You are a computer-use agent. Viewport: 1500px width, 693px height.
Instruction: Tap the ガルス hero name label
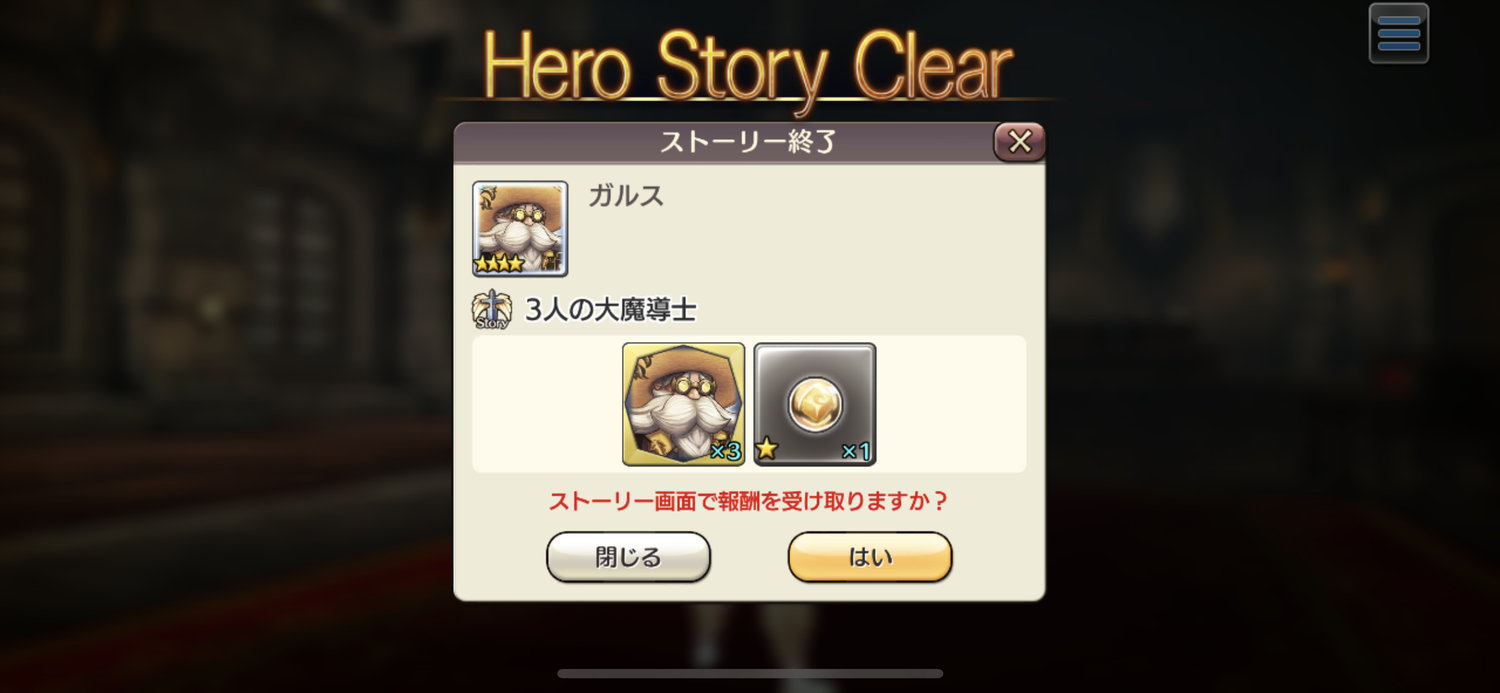[626, 195]
